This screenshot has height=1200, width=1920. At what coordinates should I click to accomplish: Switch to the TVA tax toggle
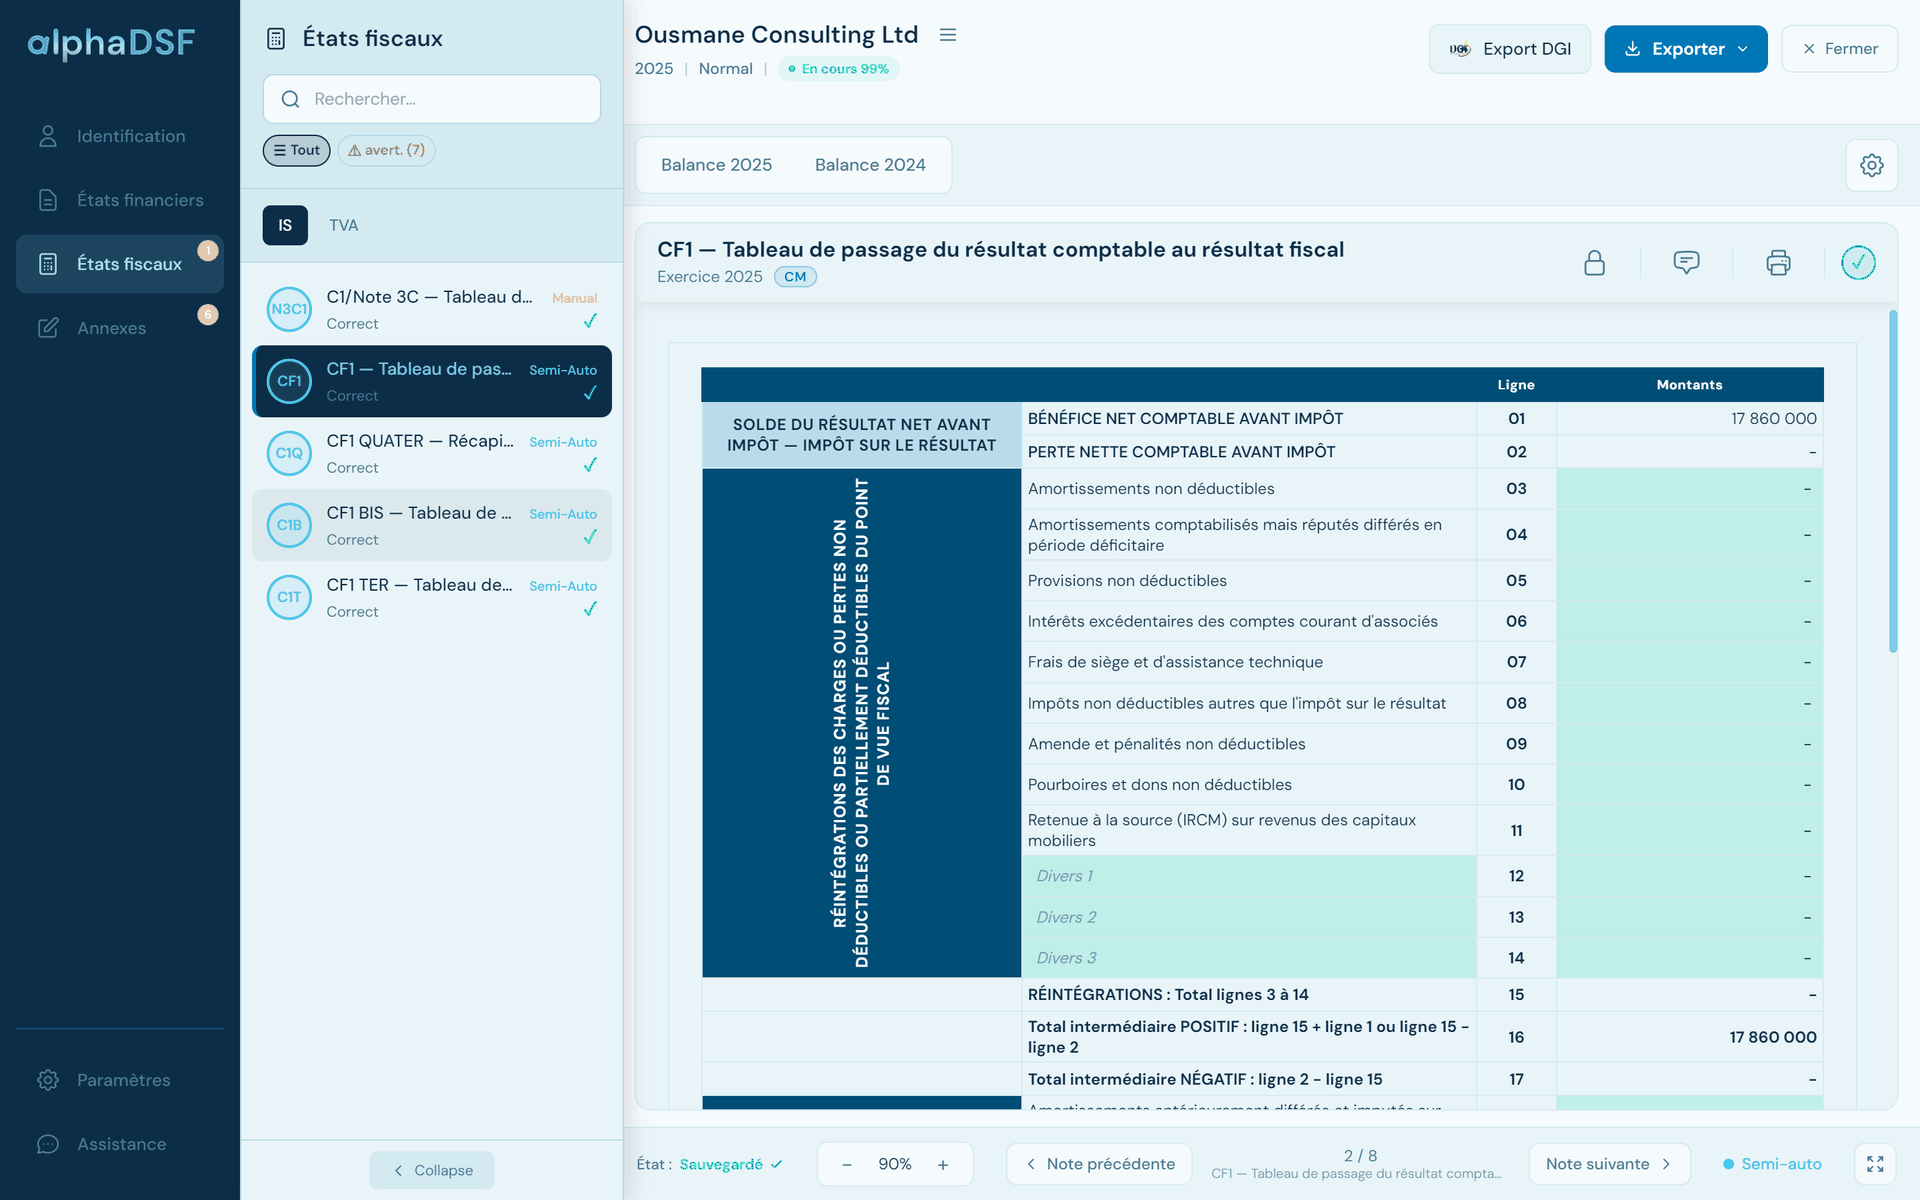click(343, 225)
